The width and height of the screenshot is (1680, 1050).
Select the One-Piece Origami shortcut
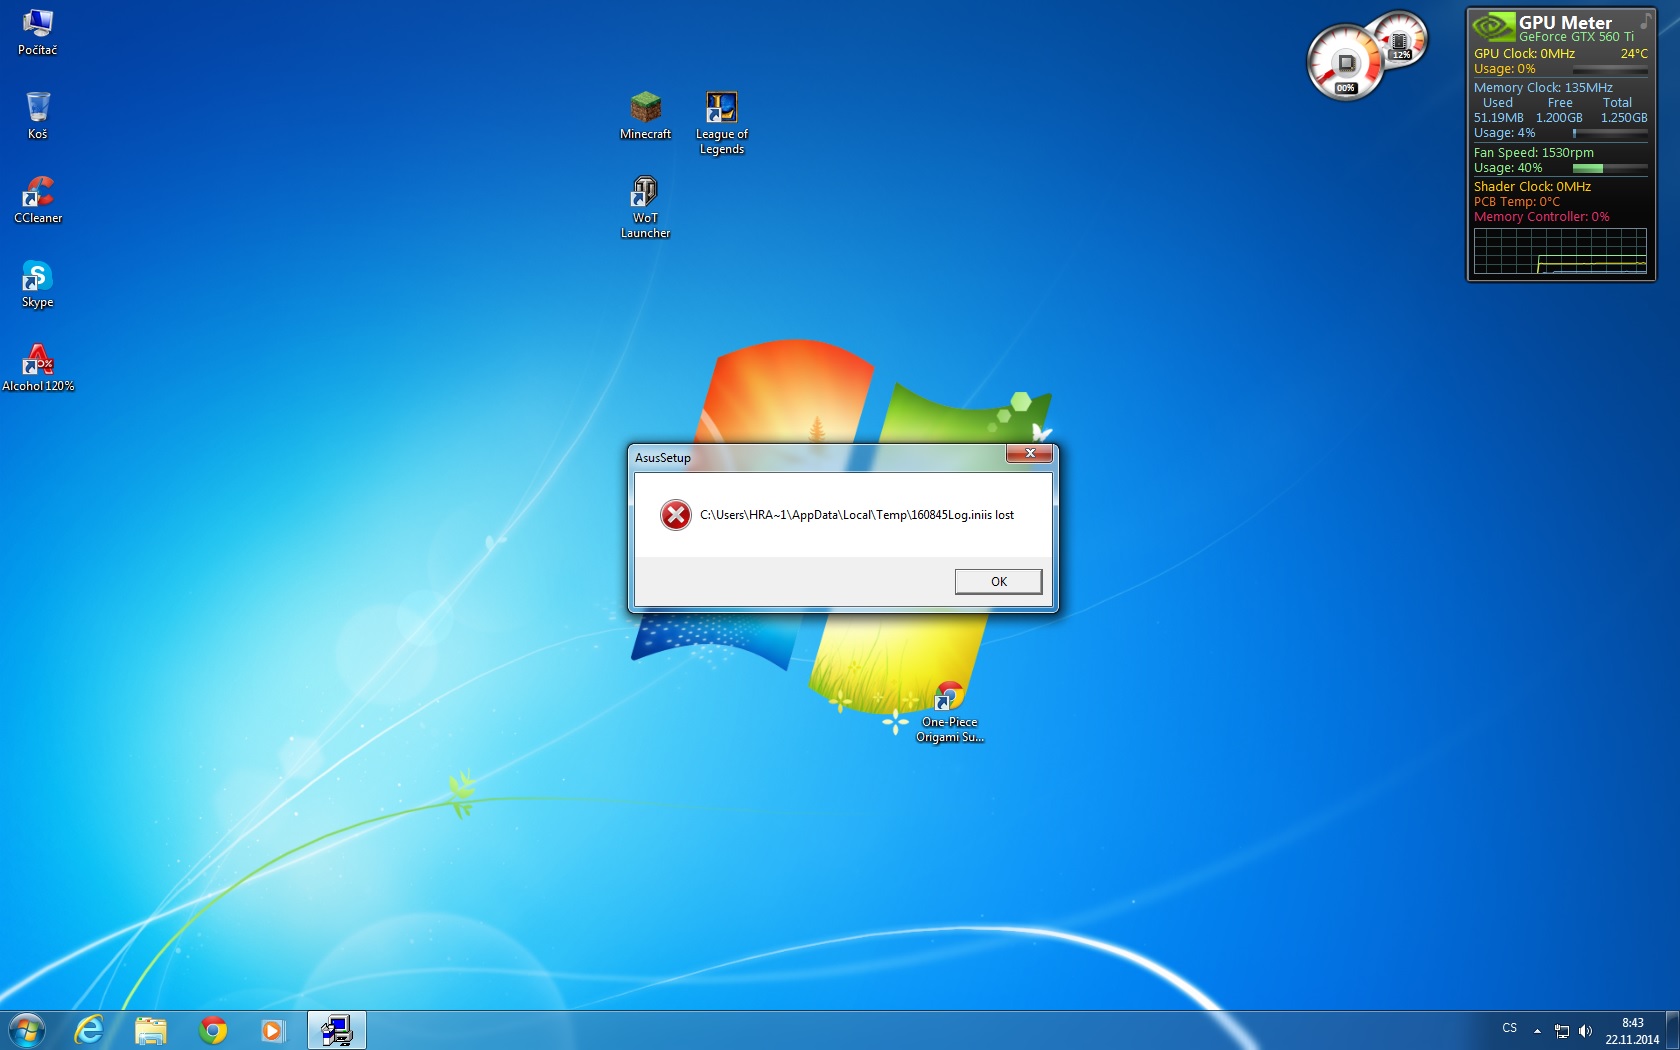coord(950,712)
